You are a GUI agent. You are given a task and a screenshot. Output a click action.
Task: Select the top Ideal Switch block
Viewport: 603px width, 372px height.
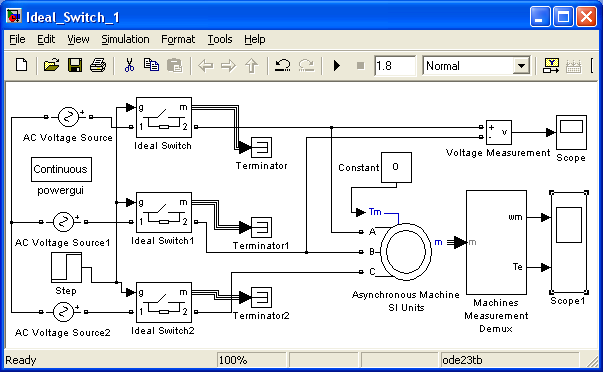click(164, 117)
